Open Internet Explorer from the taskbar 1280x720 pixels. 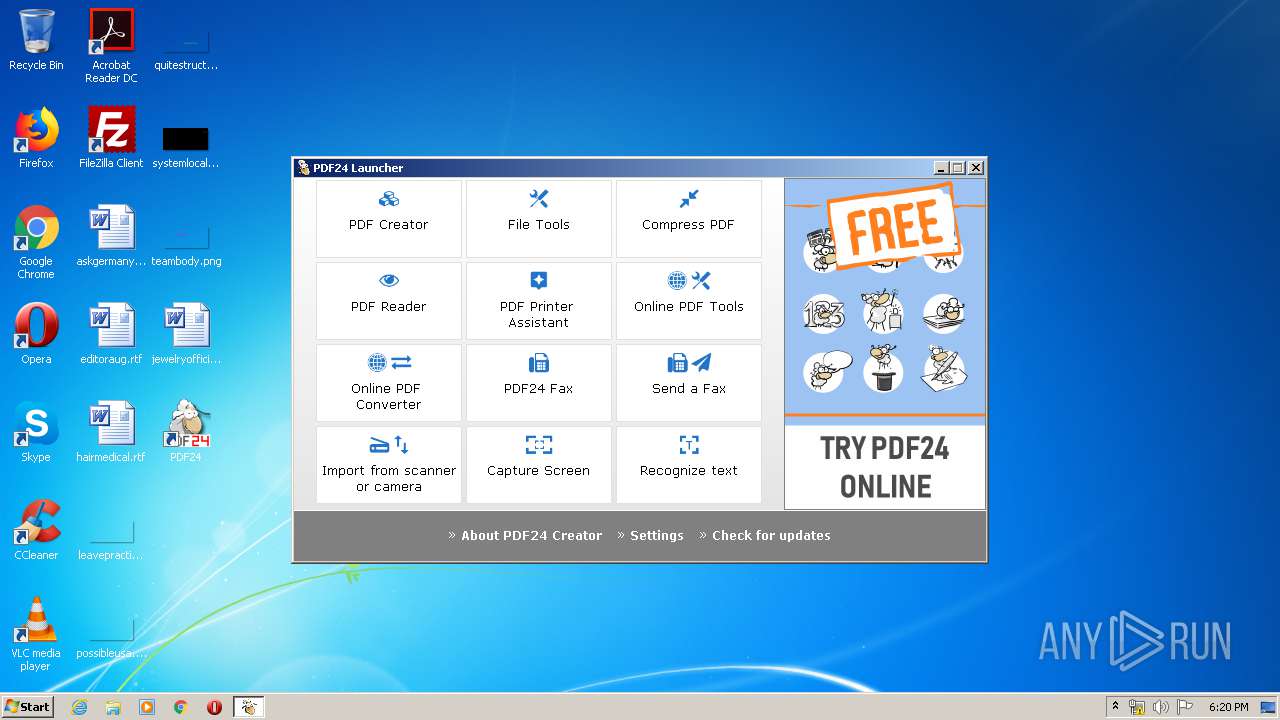point(79,707)
